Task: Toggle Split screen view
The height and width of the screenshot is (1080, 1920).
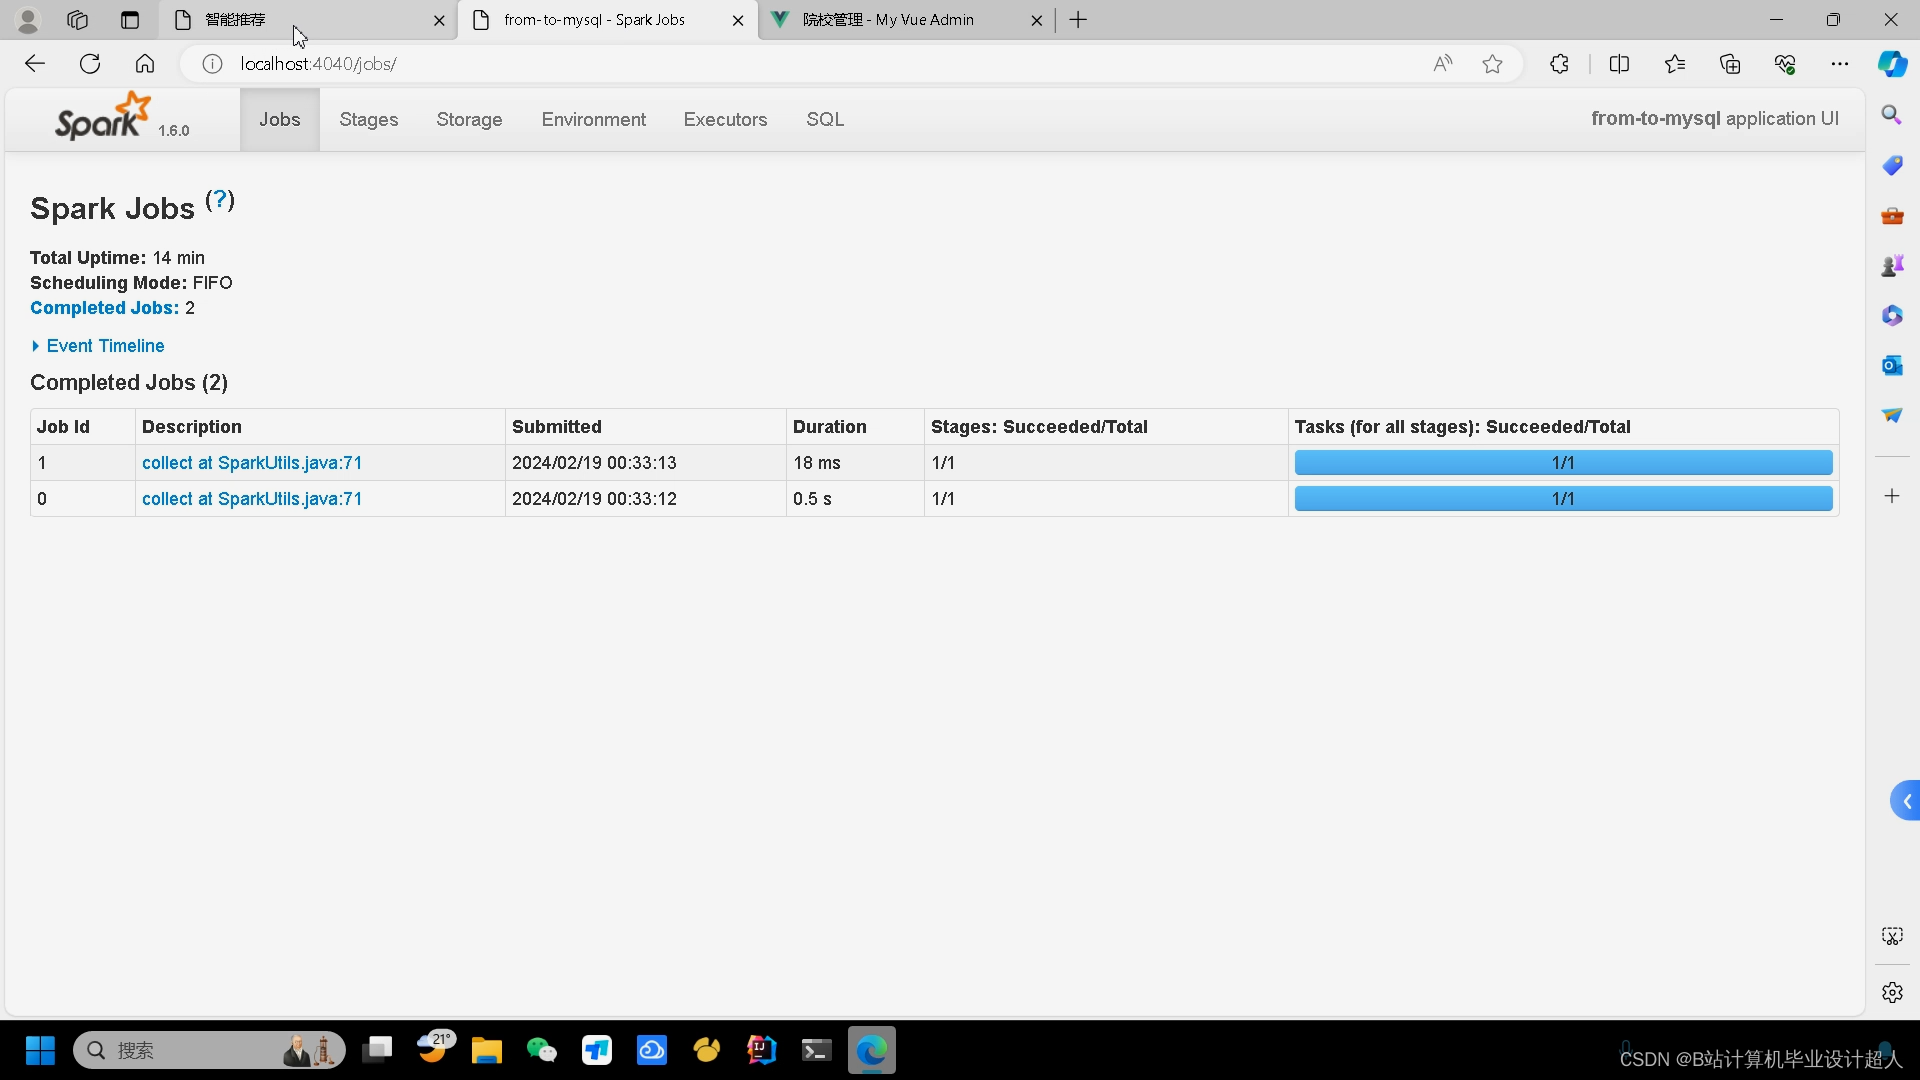Action: click(1619, 64)
